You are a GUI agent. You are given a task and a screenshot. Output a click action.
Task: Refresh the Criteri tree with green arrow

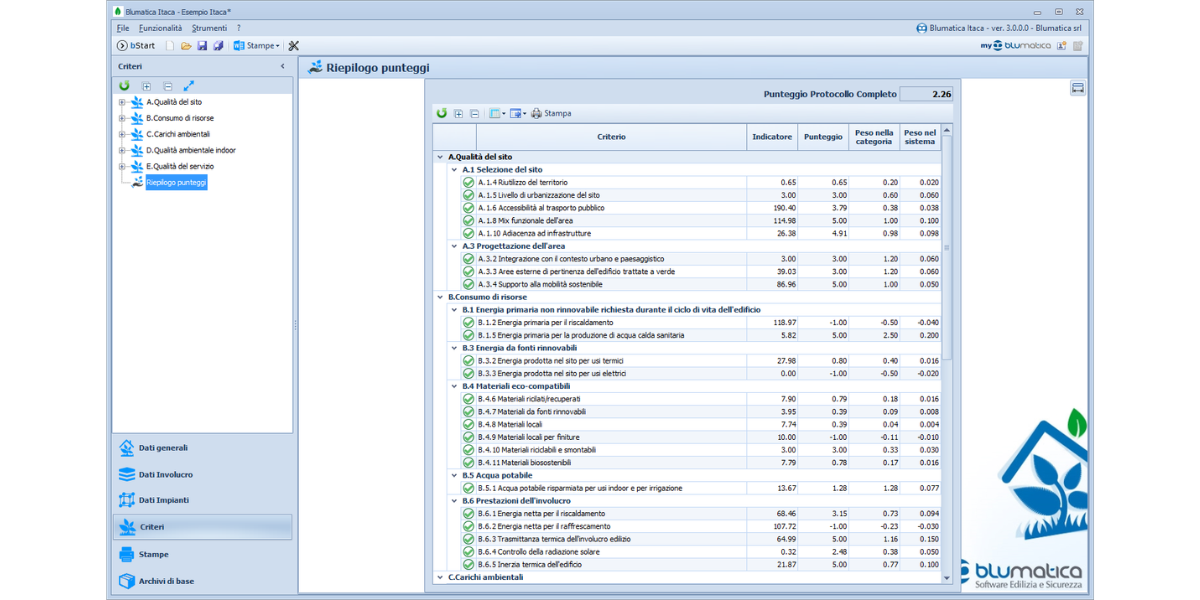124,87
